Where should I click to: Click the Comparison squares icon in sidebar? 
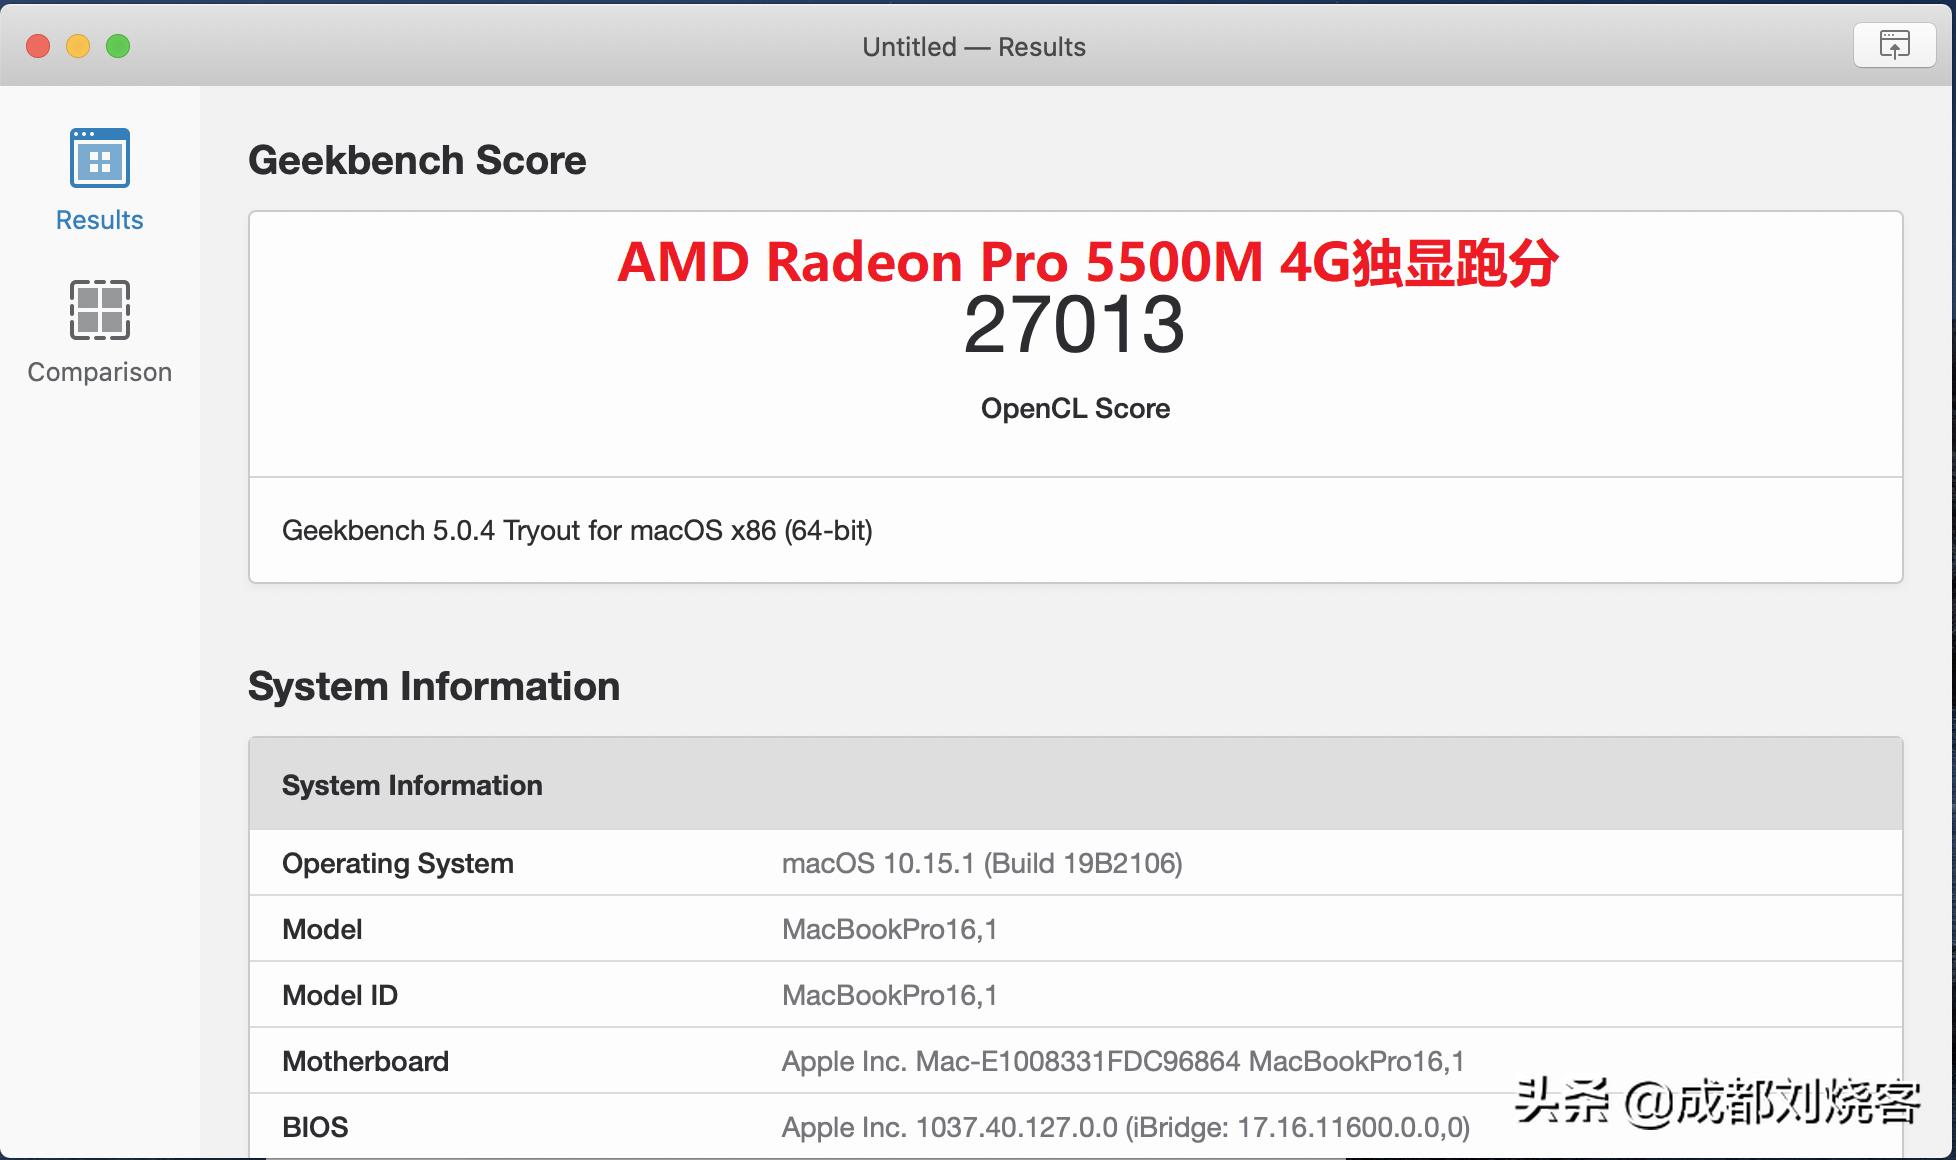[x=99, y=310]
